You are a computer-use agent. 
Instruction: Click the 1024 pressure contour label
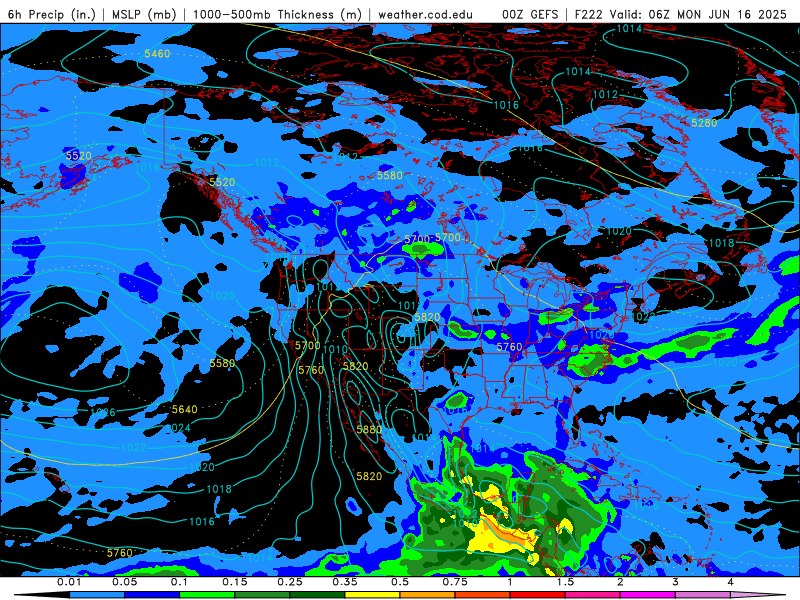tap(178, 428)
